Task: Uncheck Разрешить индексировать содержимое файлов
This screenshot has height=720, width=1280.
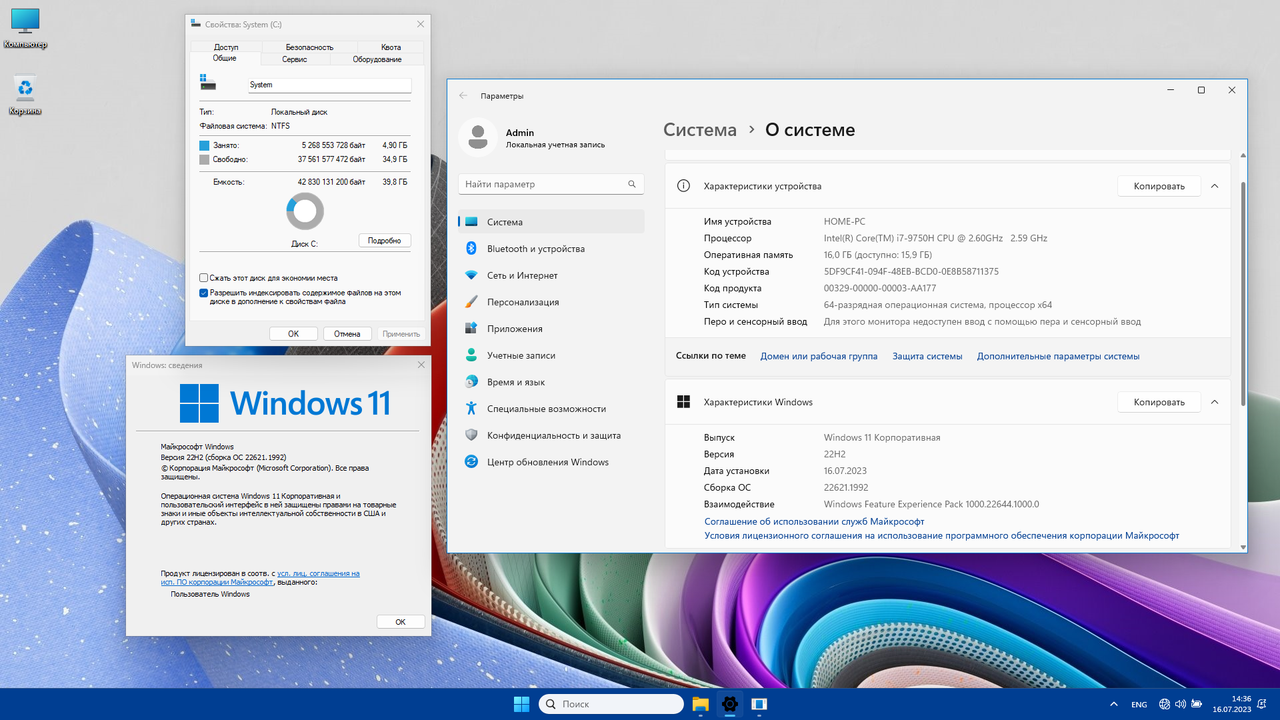Action: 204,293
